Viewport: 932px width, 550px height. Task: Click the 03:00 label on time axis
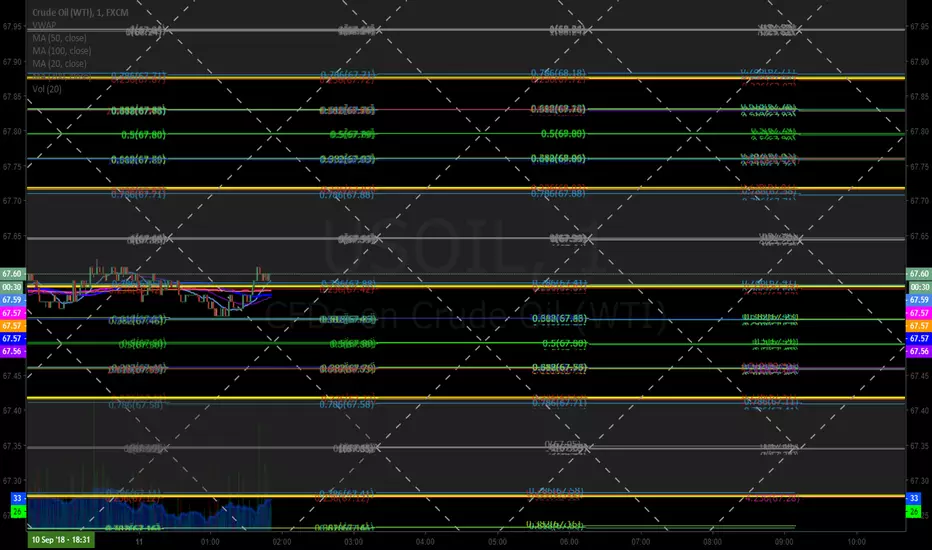pyautogui.click(x=353, y=542)
